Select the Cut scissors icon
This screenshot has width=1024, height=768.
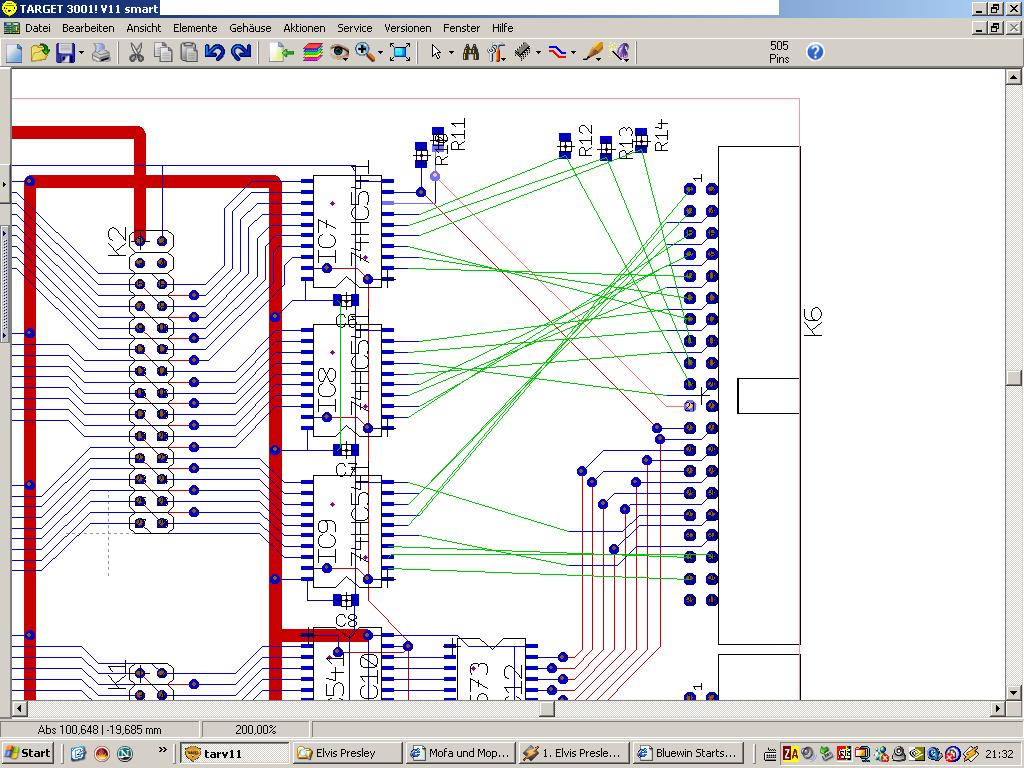136,53
